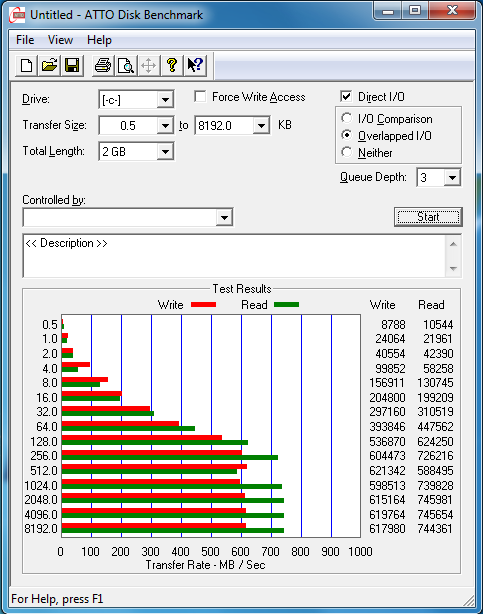
Task: Click the yellow question mark About icon
Action: click(172, 65)
